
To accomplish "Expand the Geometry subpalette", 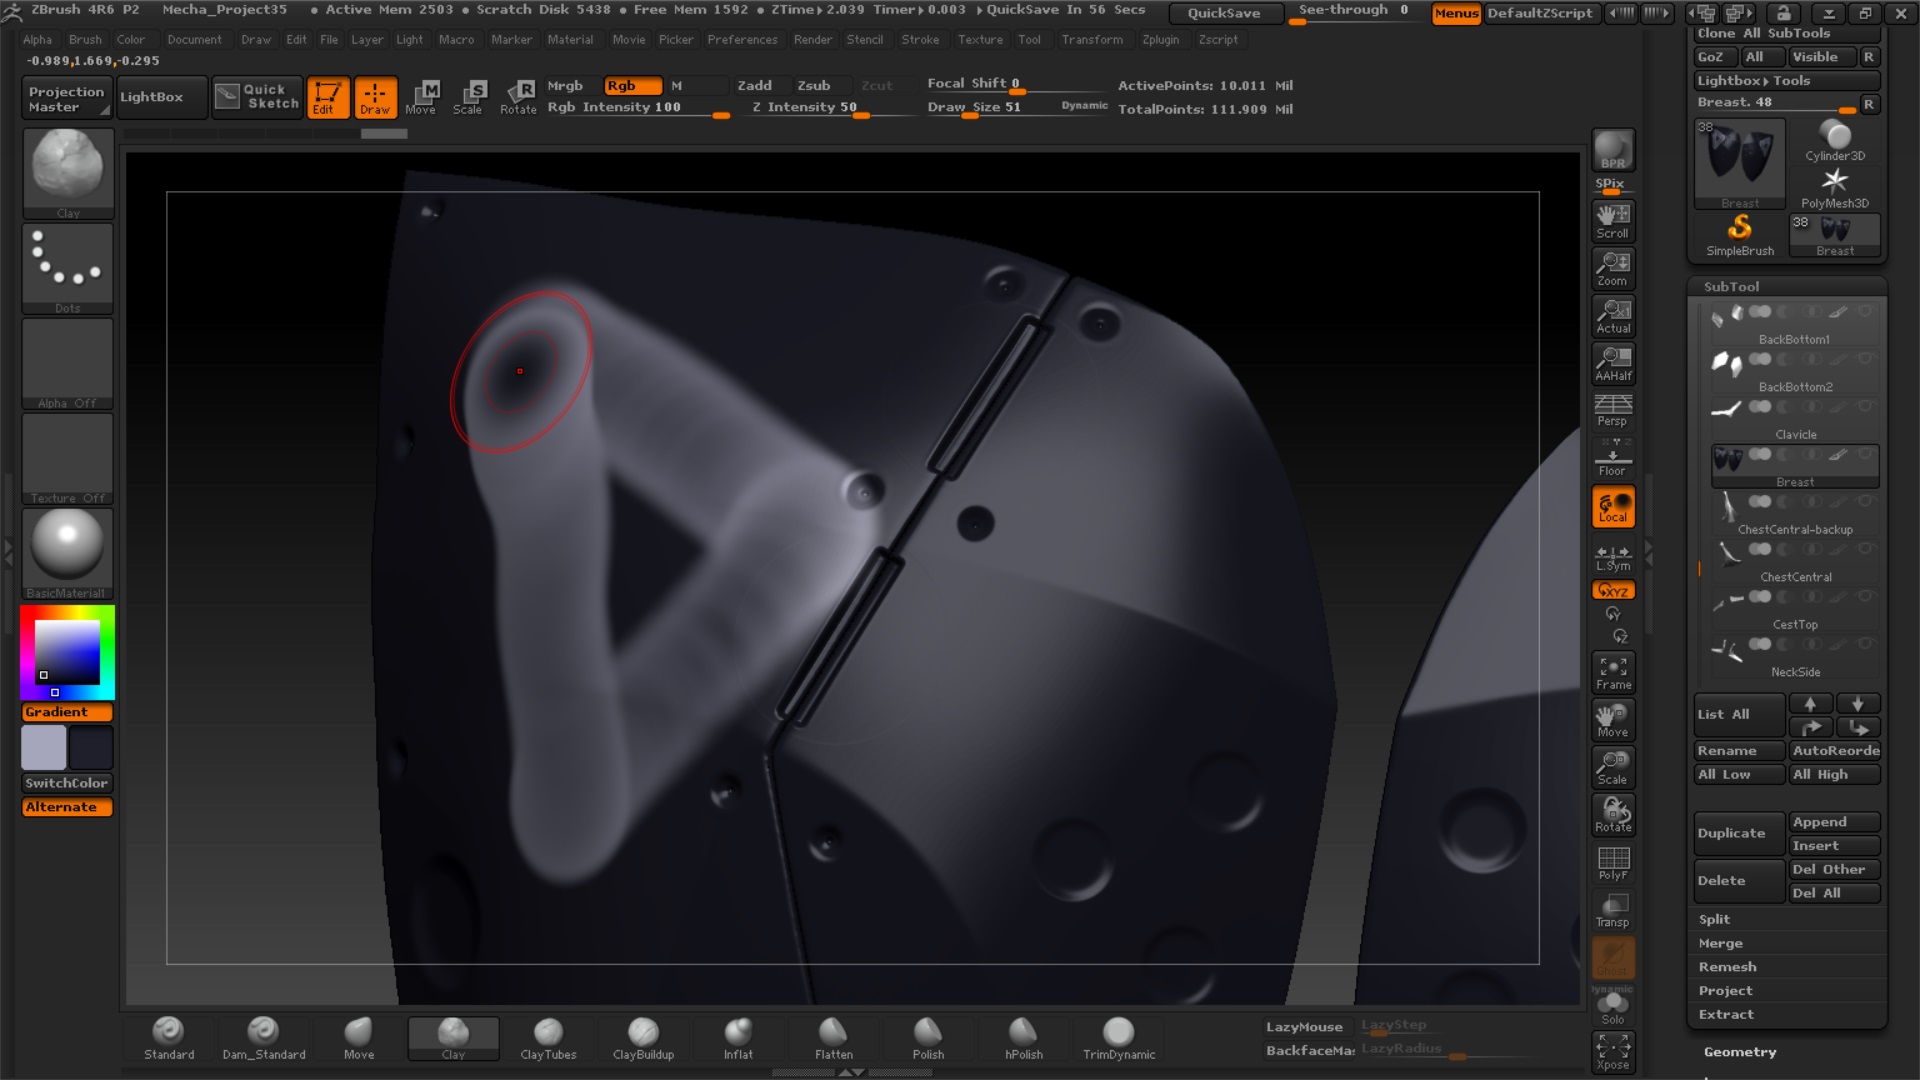I will (x=1740, y=1052).
